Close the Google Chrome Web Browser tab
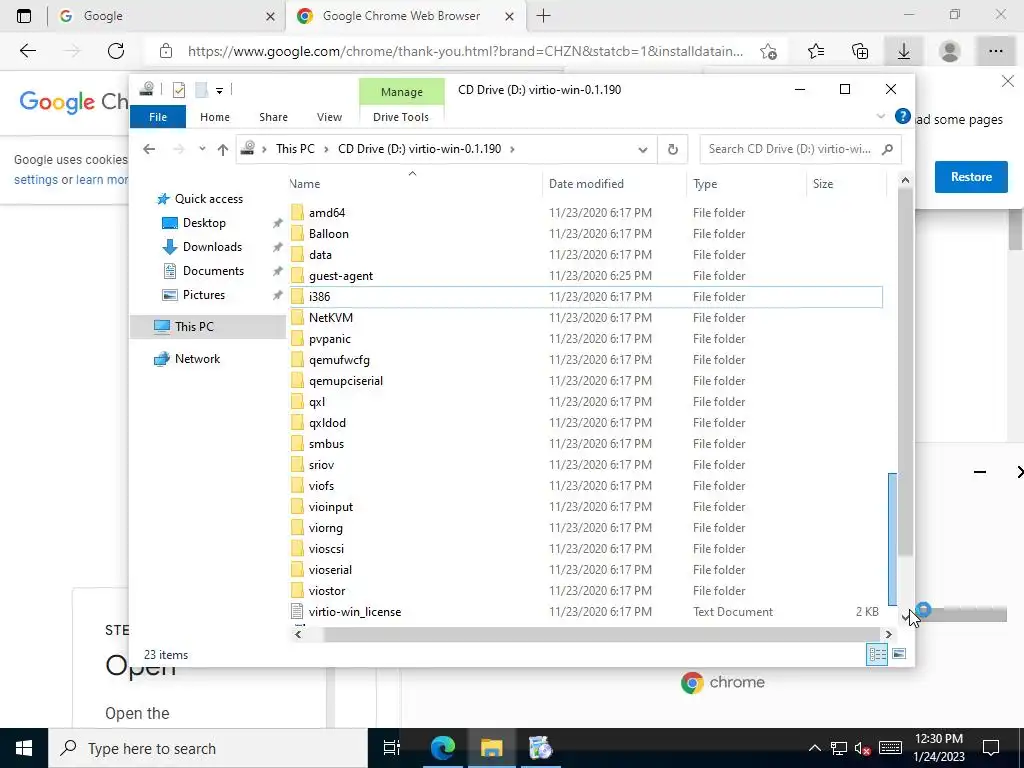1024x768 pixels. [x=510, y=16]
